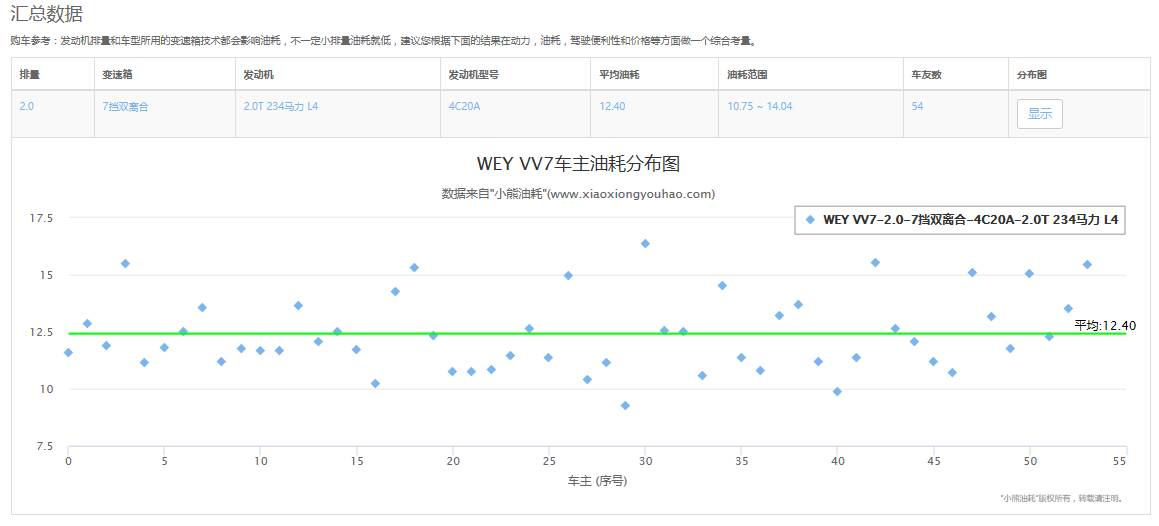Click the 车友数 column header
Image resolution: width=1159 pixels, height=526 pixels.
(x=926, y=75)
